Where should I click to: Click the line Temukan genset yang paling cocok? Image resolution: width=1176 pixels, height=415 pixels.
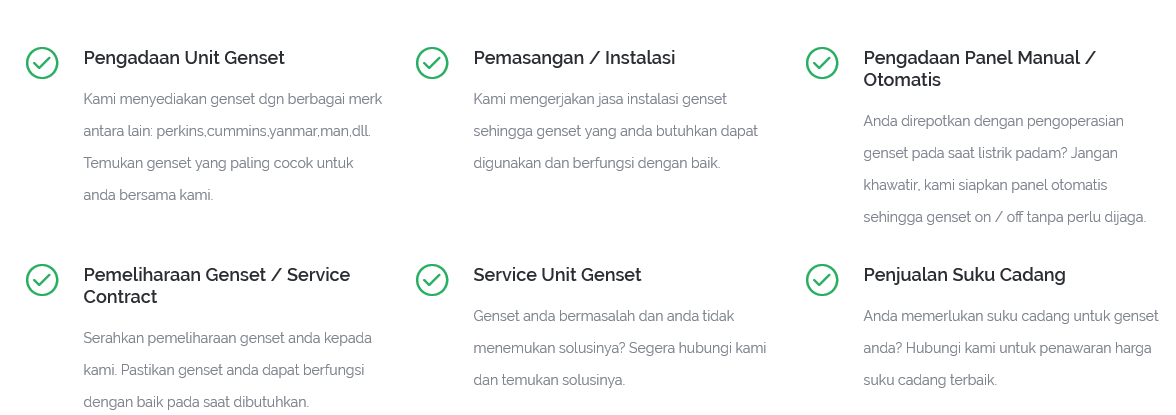(x=218, y=163)
